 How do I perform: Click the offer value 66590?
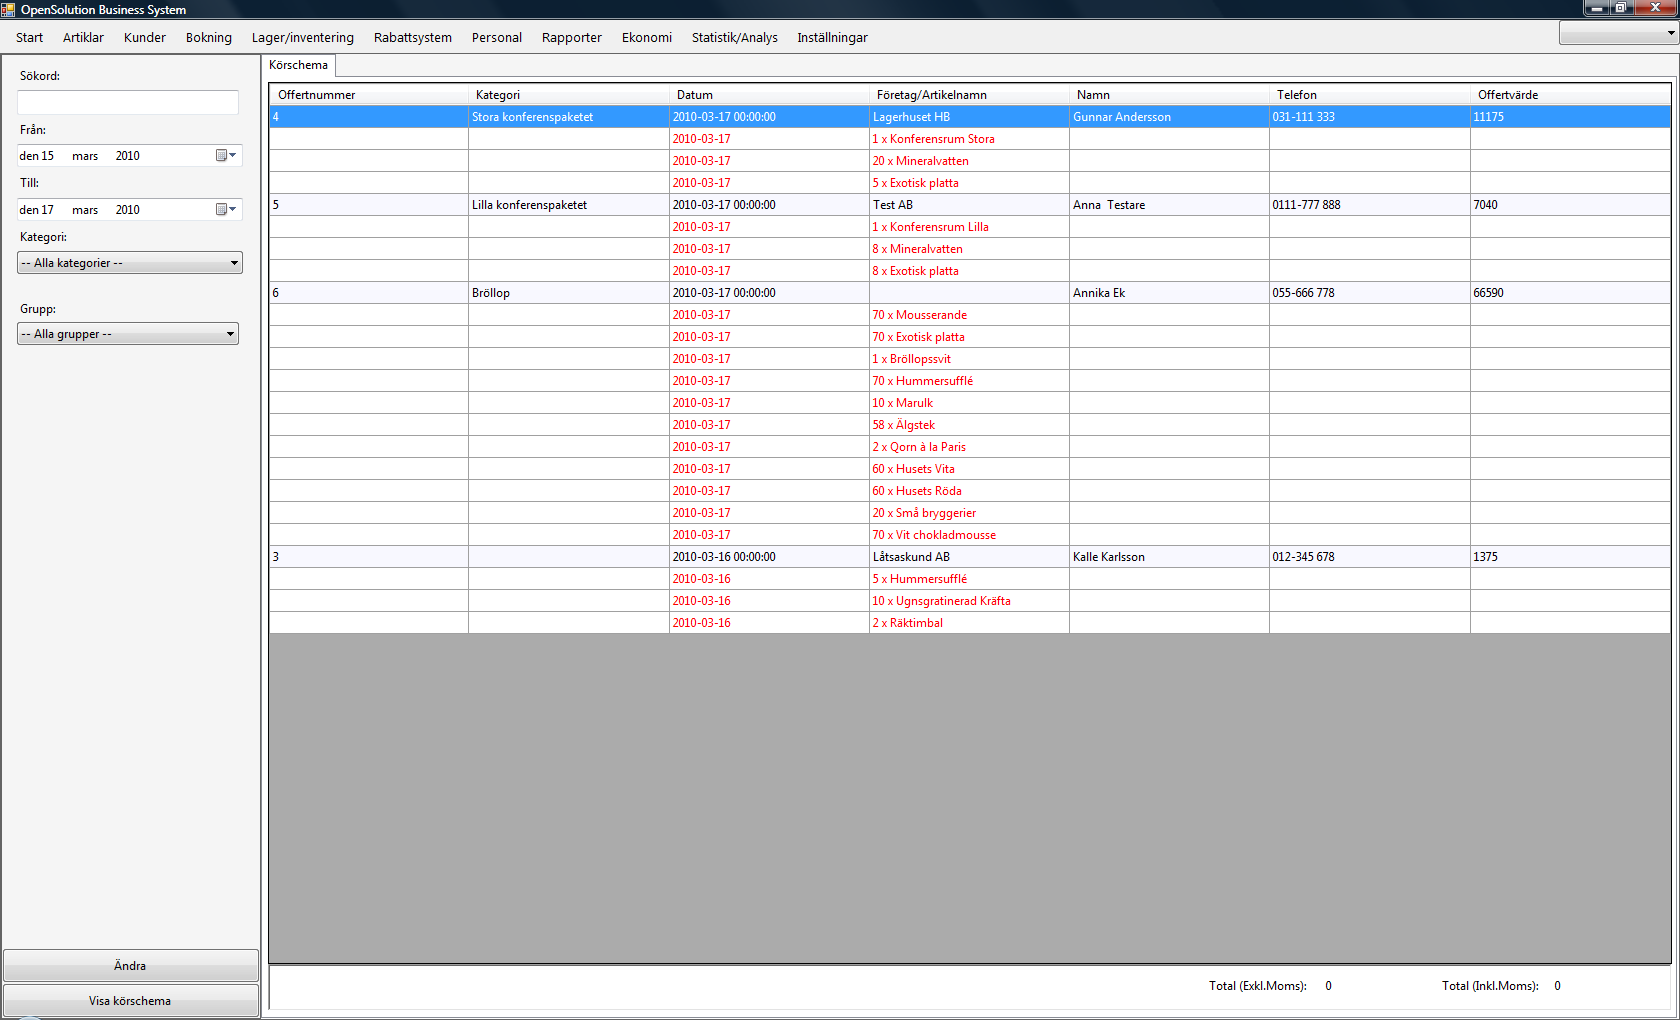click(1570, 293)
